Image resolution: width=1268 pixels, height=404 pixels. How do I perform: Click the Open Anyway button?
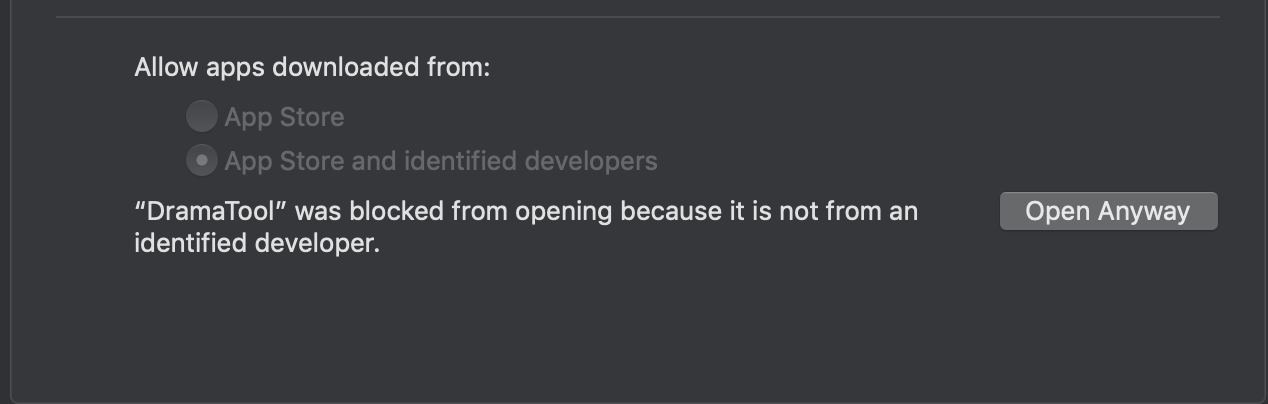coord(1108,211)
